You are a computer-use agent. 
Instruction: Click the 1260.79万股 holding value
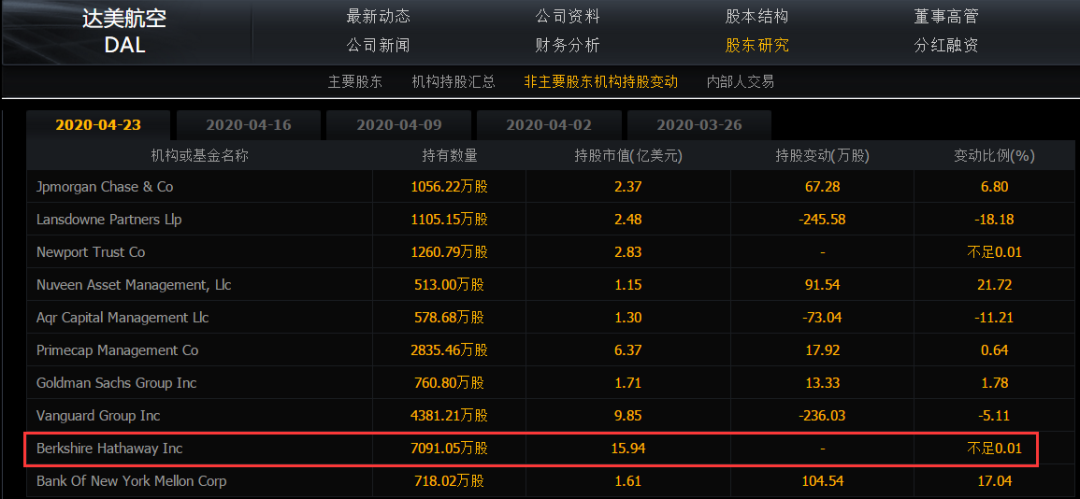[x=449, y=252]
